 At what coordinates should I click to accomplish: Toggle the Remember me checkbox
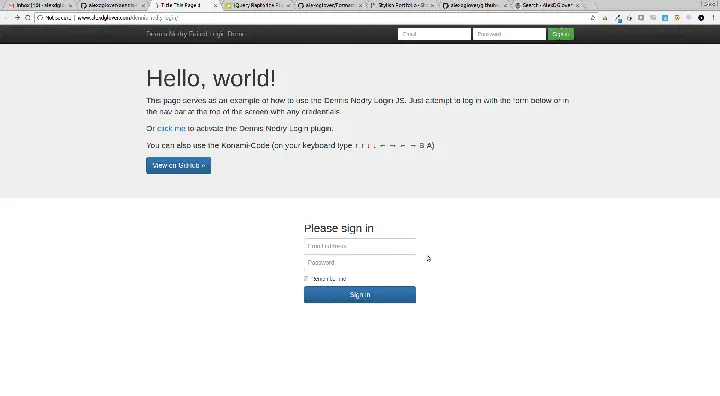306,279
